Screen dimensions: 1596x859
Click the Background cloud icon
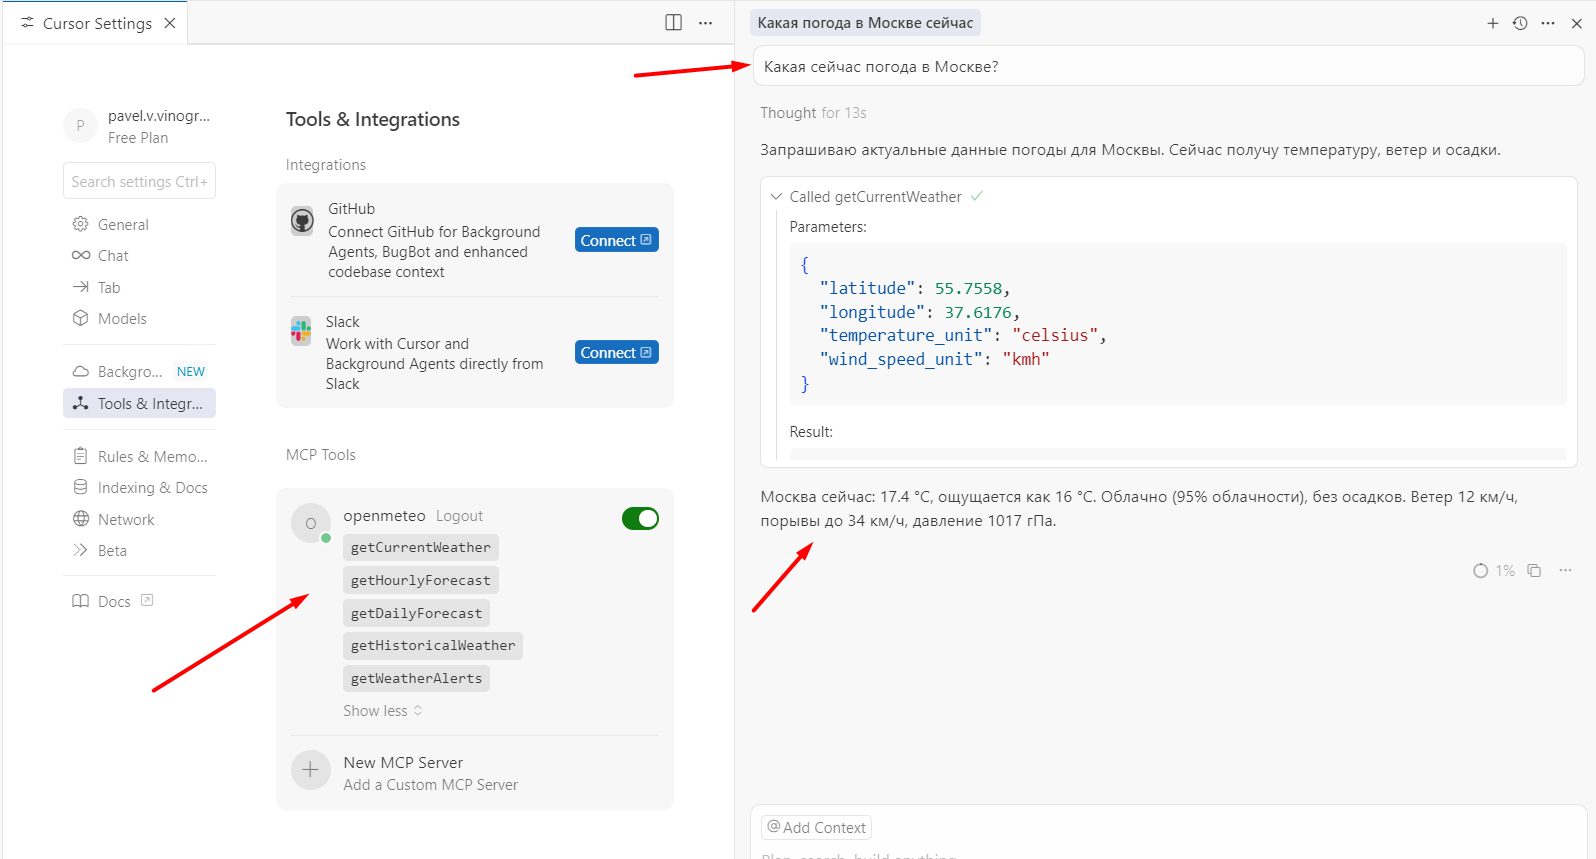tap(81, 371)
